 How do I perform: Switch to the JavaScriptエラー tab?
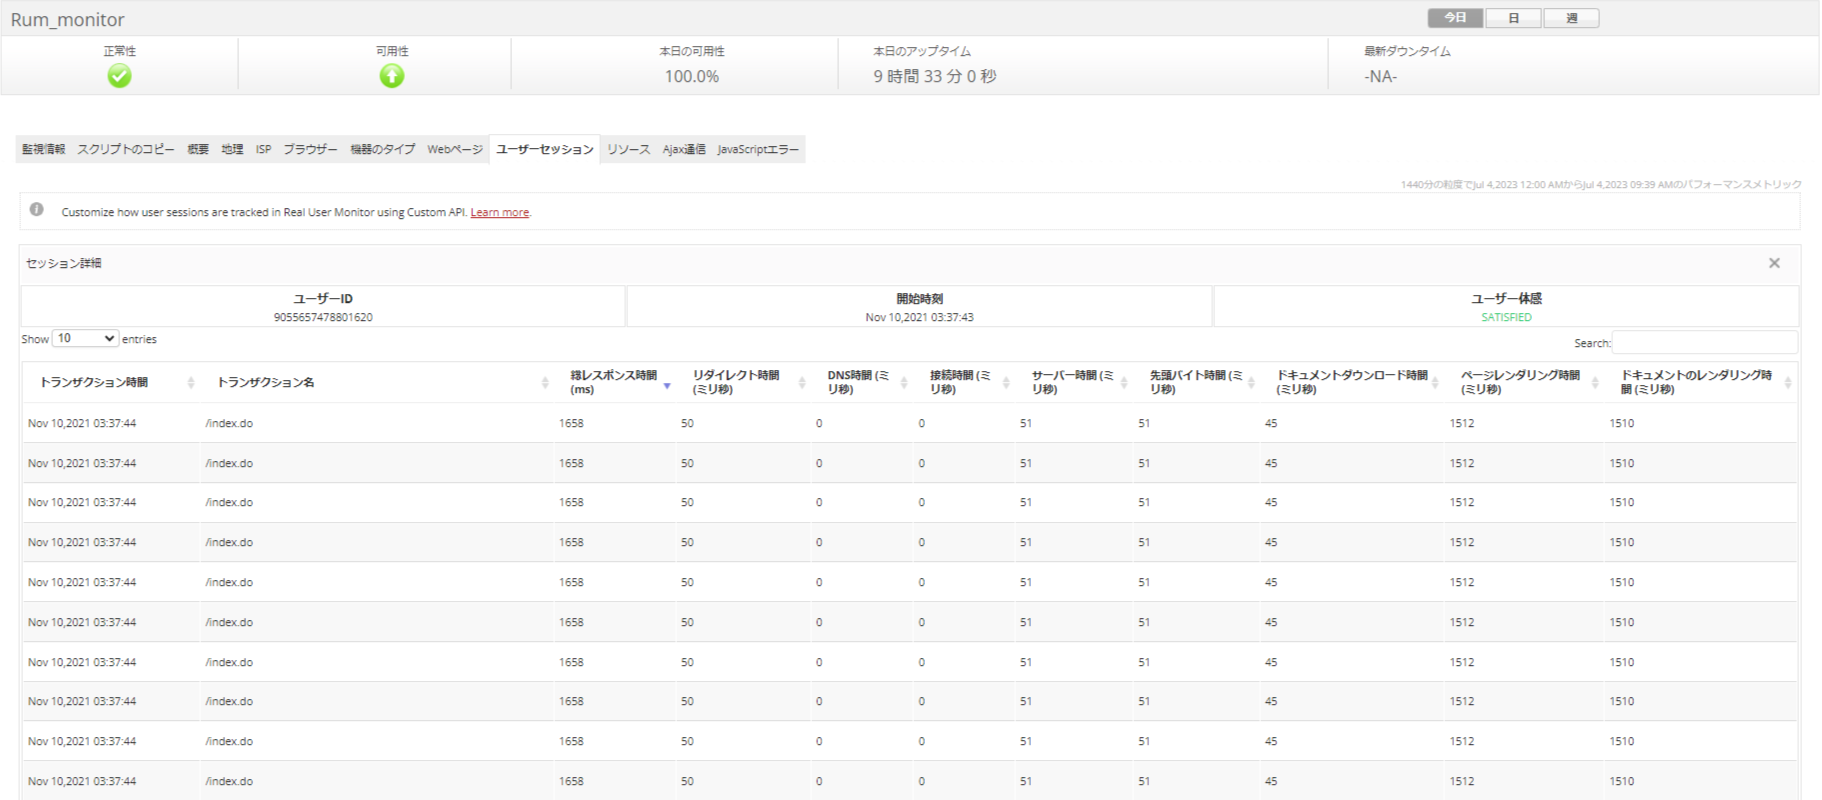tap(758, 149)
